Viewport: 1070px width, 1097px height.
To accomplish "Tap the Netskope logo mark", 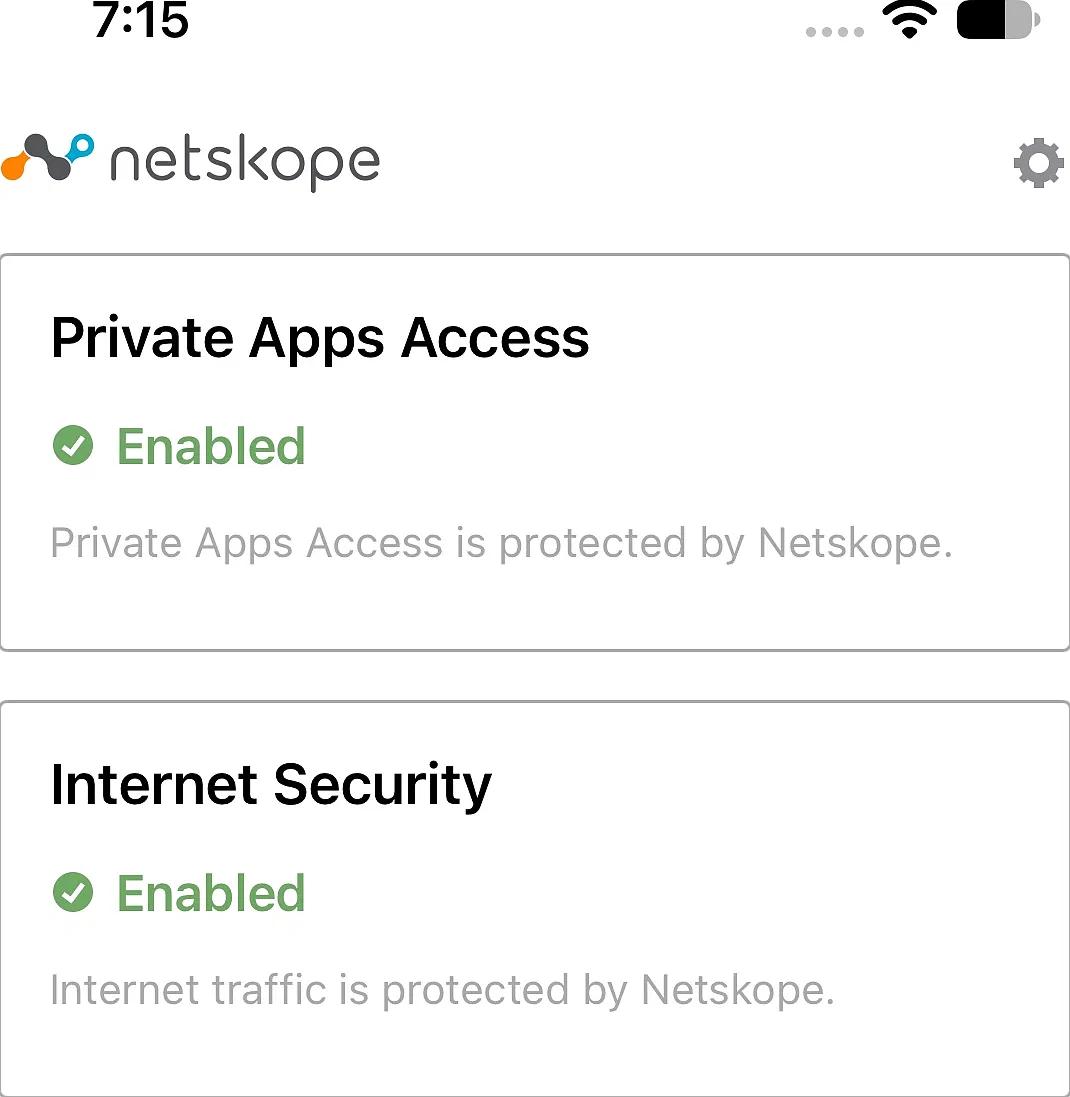I will tap(48, 157).
